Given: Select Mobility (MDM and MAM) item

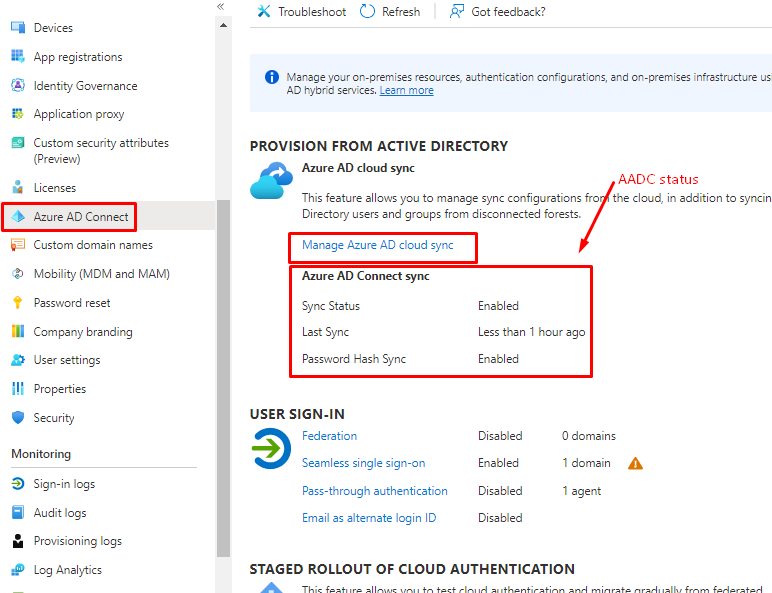Looking at the screenshot, I should tap(101, 274).
